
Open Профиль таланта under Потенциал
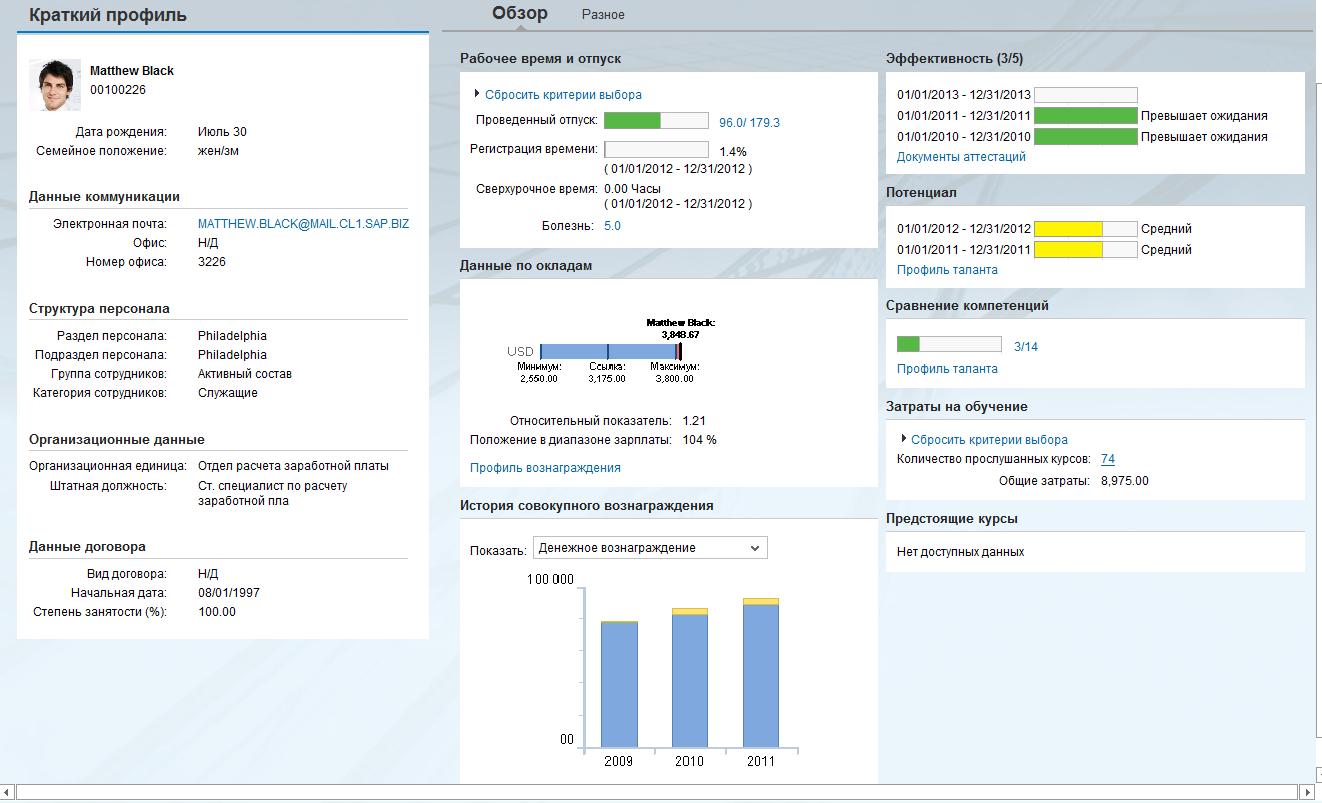pyautogui.click(x=946, y=270)
